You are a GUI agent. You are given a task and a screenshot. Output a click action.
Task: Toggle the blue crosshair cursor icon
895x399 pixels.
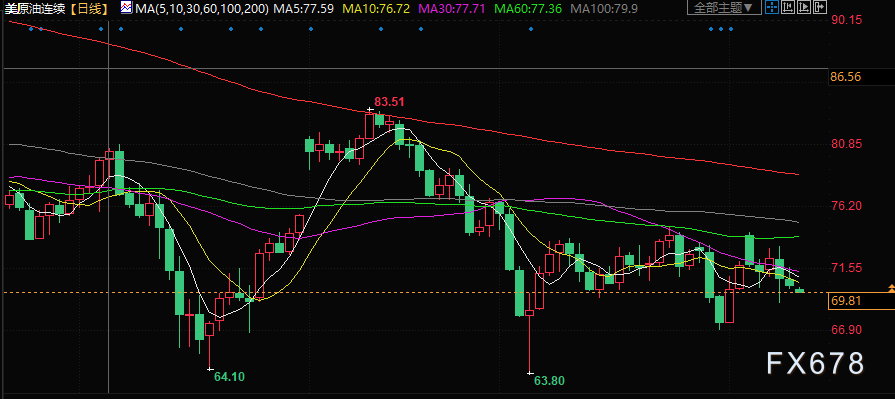pyautogui.click(x=772, y=7)
